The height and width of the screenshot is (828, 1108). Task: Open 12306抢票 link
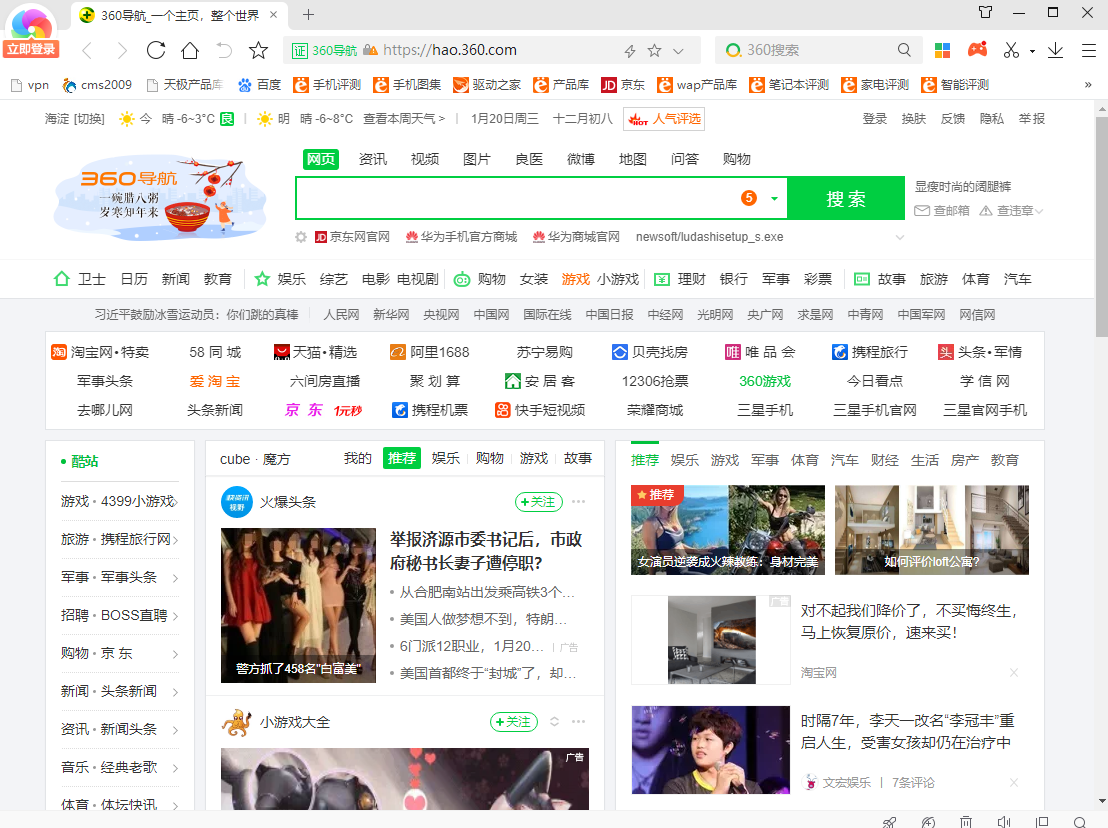click(x=655, y=382)
